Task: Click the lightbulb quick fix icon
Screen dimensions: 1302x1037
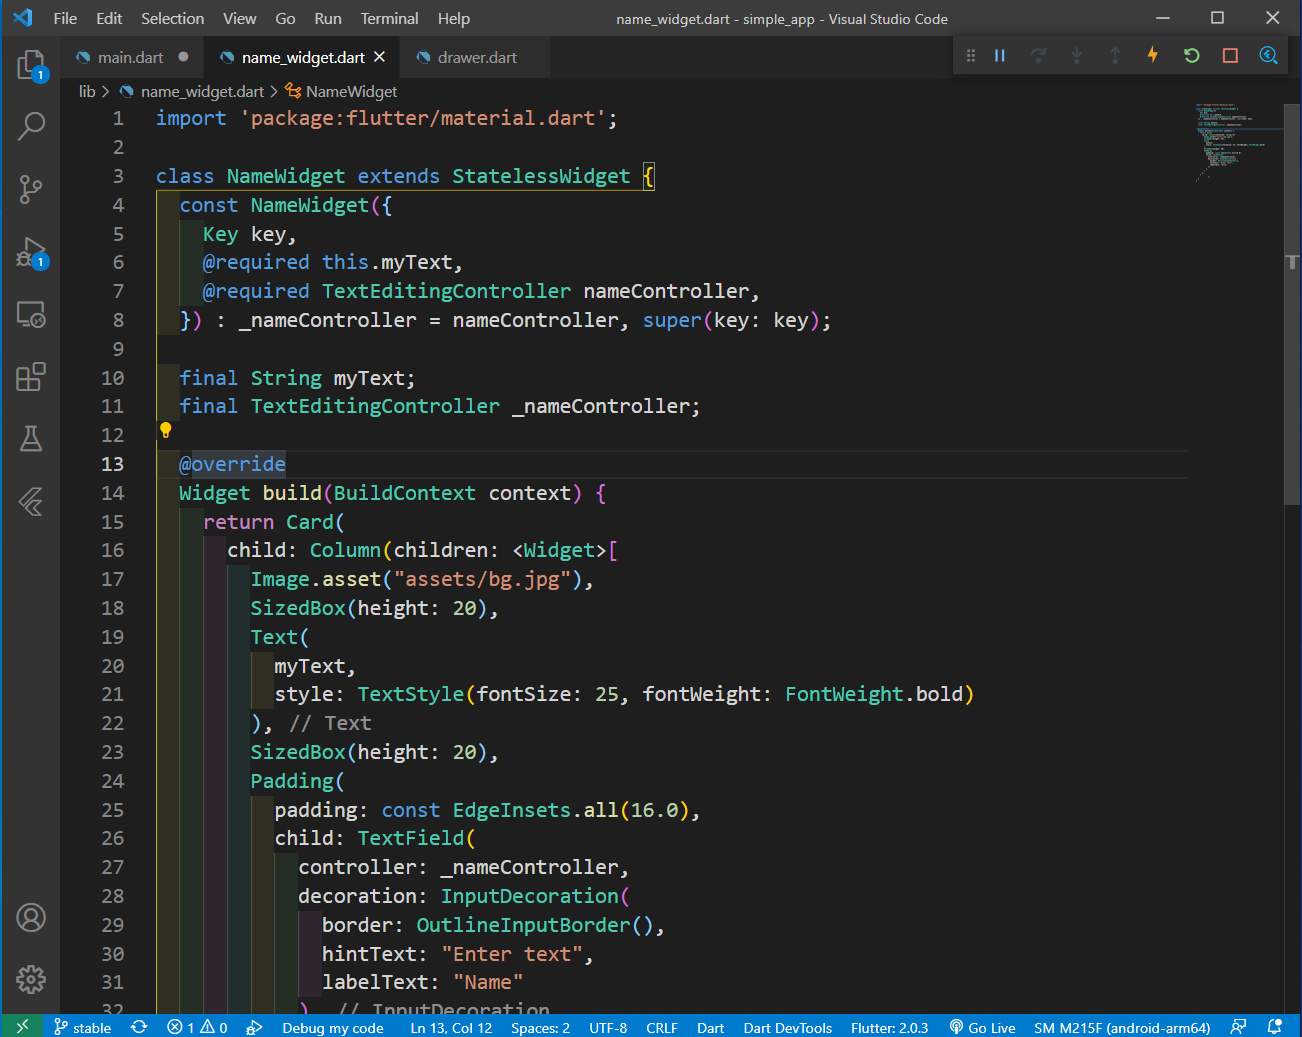Action: (x=166, y=431)
